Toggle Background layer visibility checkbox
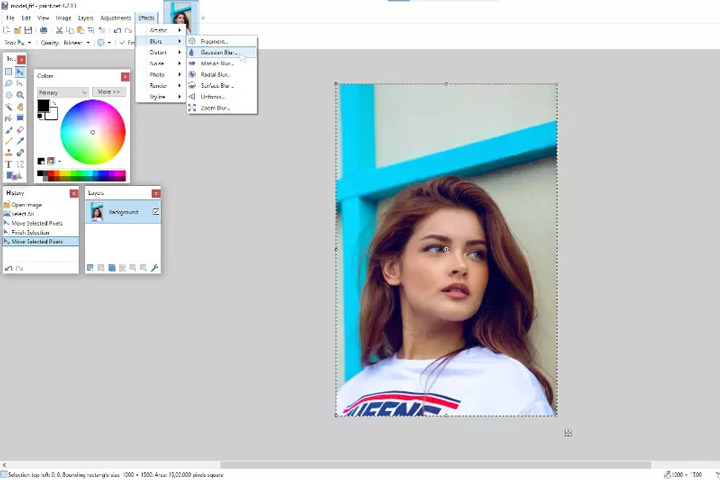Screen dimensions: 720x480 (x=155, y=212)
